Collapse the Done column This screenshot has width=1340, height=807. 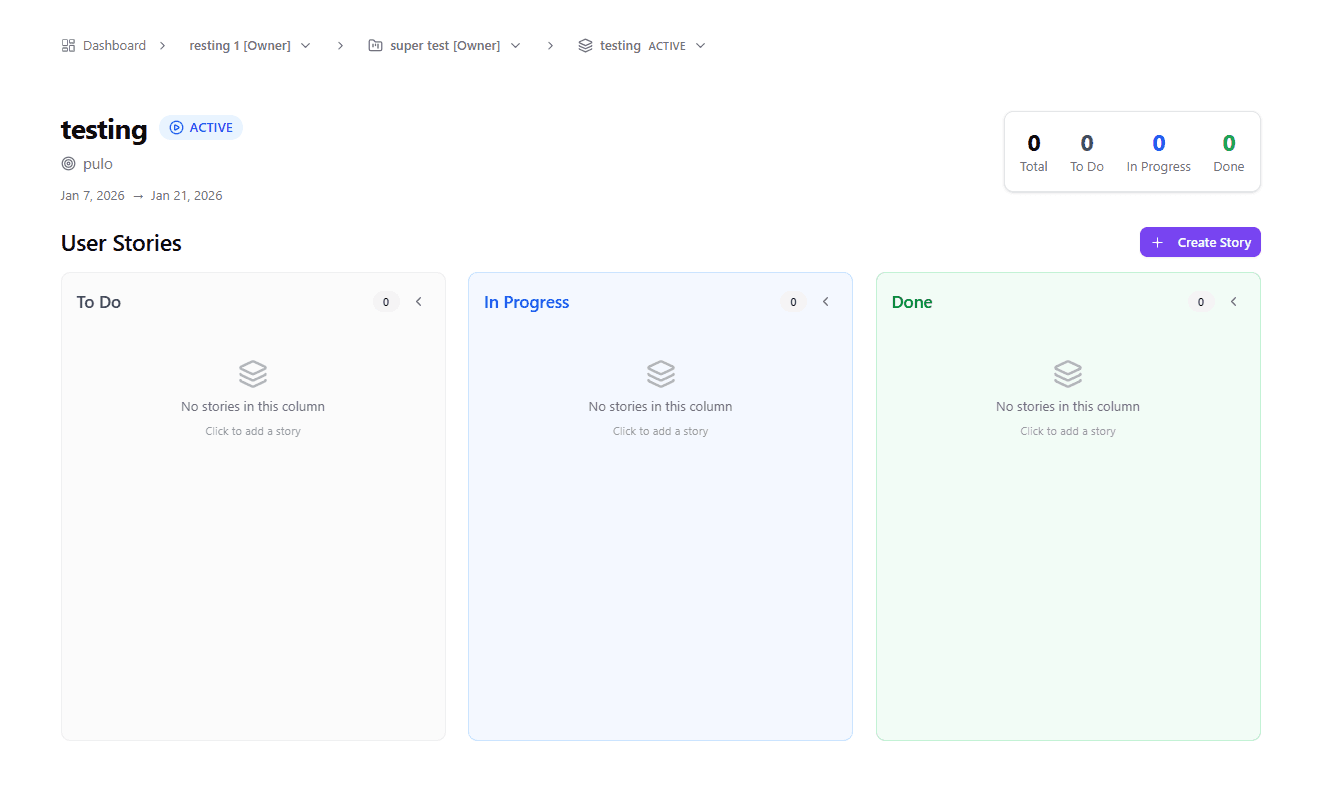point(1233,301)
